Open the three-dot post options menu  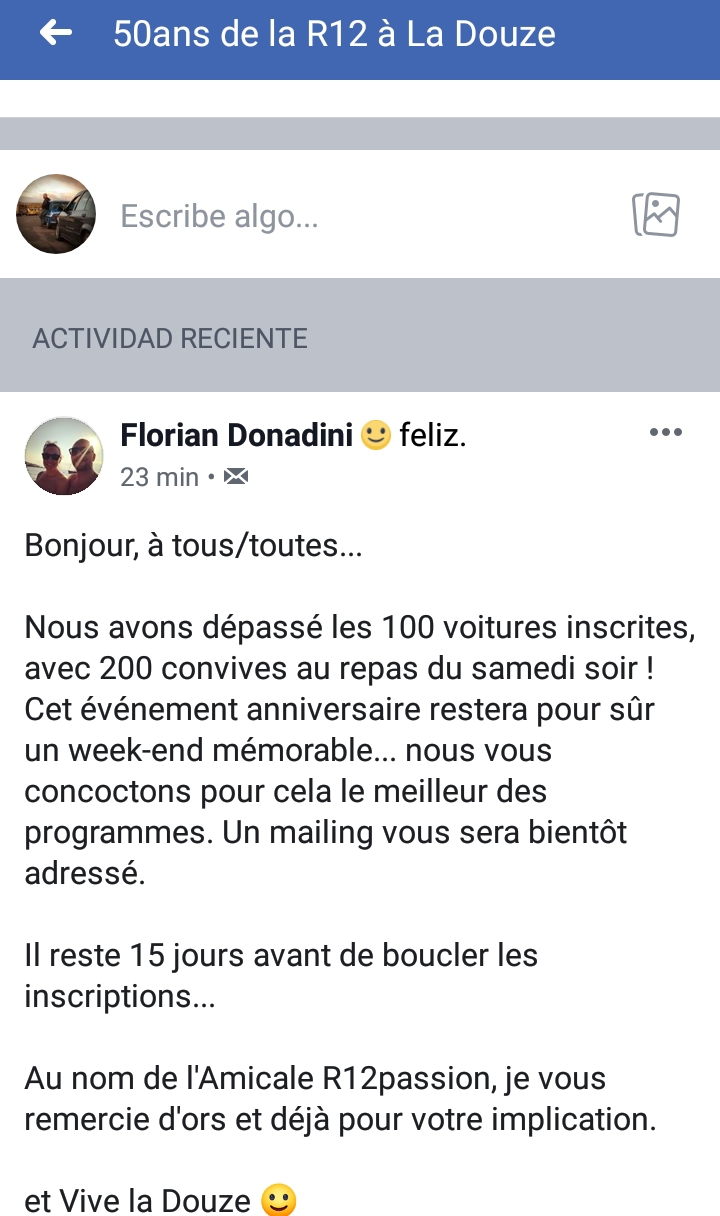665,433
